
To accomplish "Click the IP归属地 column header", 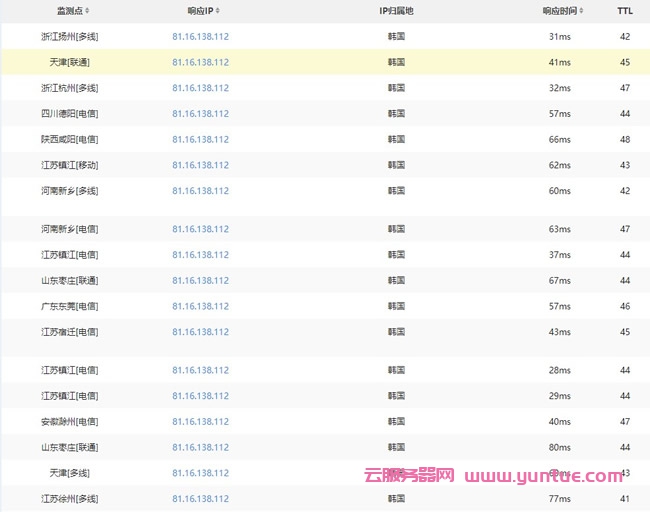I will point(396,11).
